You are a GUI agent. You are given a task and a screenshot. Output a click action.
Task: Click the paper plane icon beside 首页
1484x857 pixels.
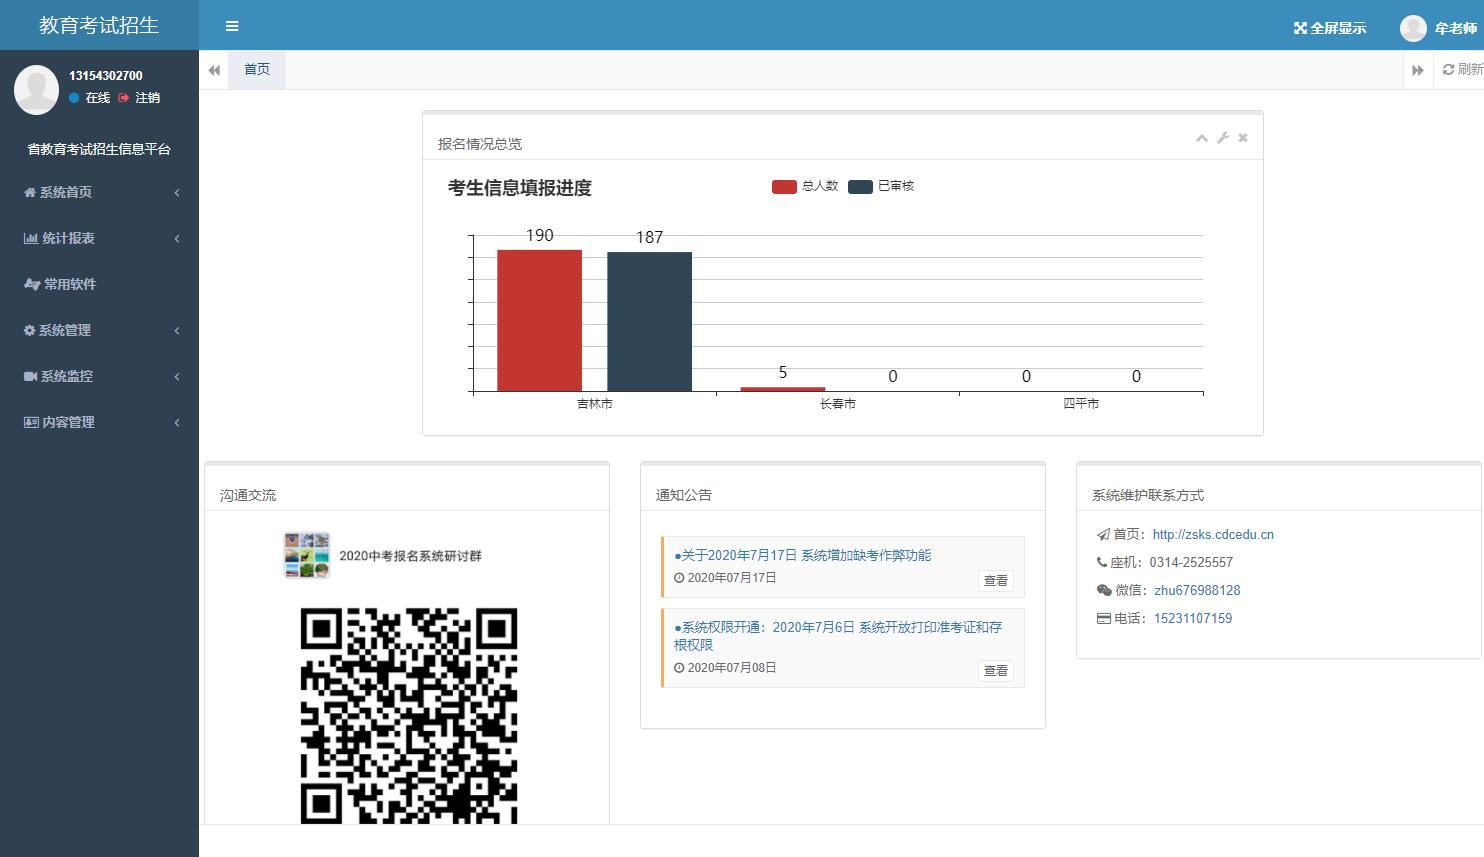click(x=1104, y=535)
